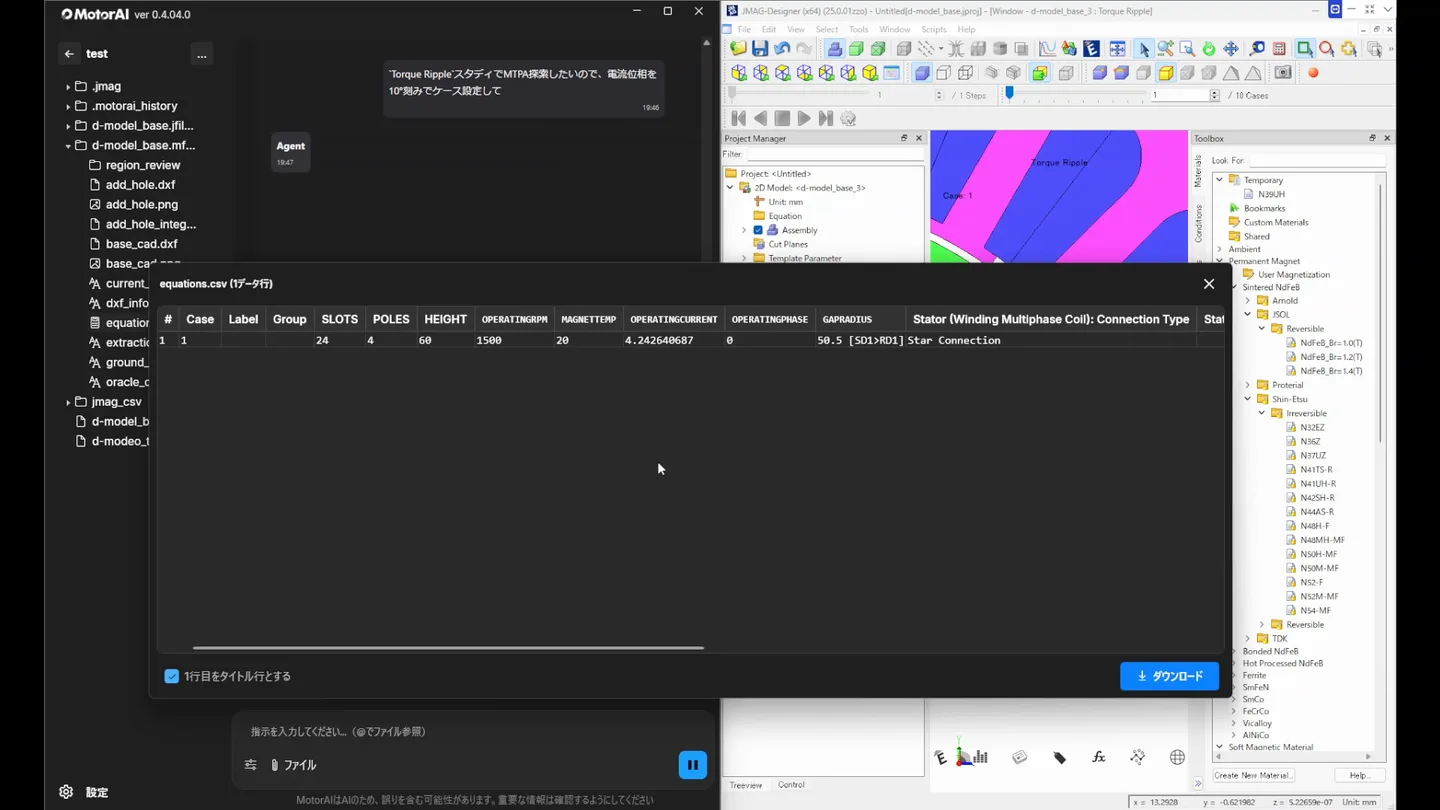
Task: Click the first yellow cube view icon
Action: [739, 73]
